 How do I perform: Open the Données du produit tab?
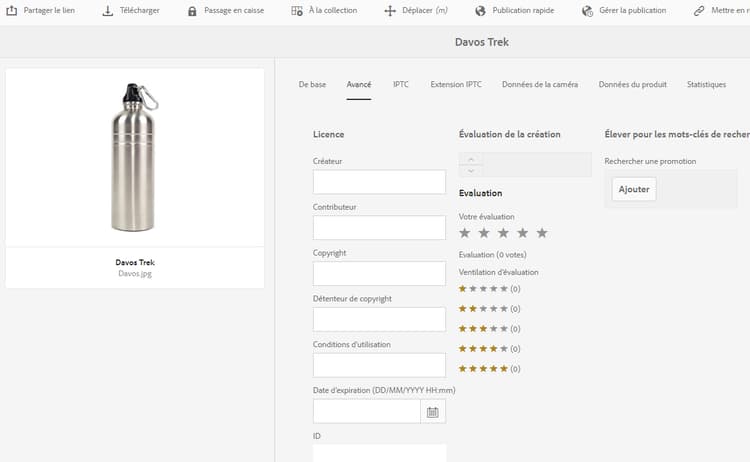[632, 85]
